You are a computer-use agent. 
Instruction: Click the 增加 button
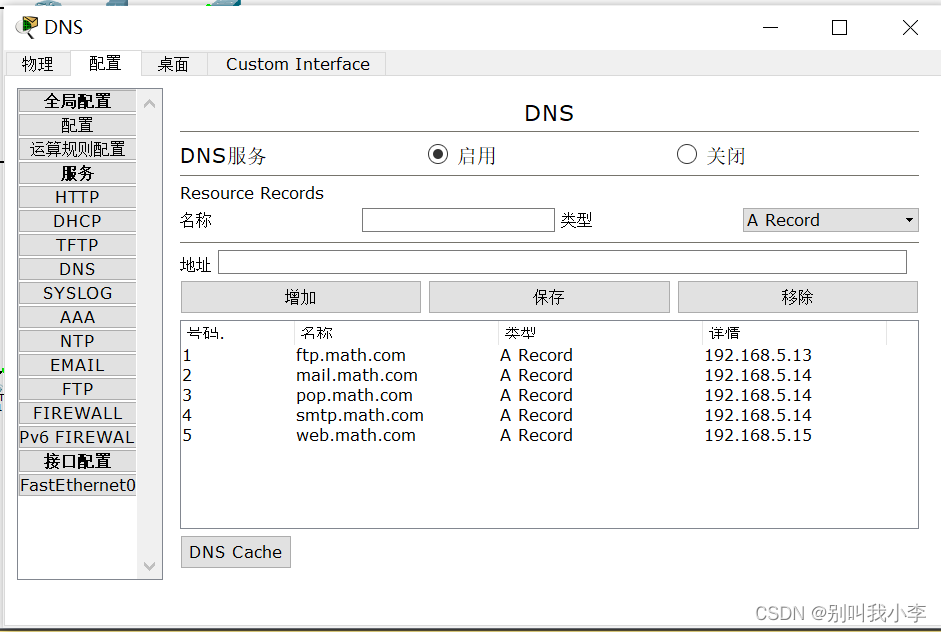(301, 297)
